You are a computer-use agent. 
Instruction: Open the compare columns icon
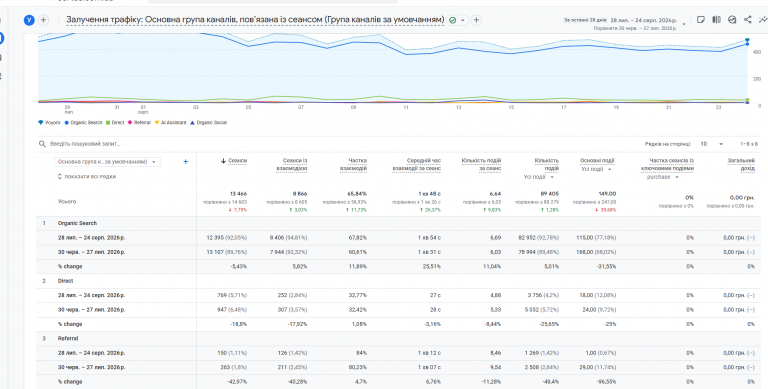coord(717,20)
